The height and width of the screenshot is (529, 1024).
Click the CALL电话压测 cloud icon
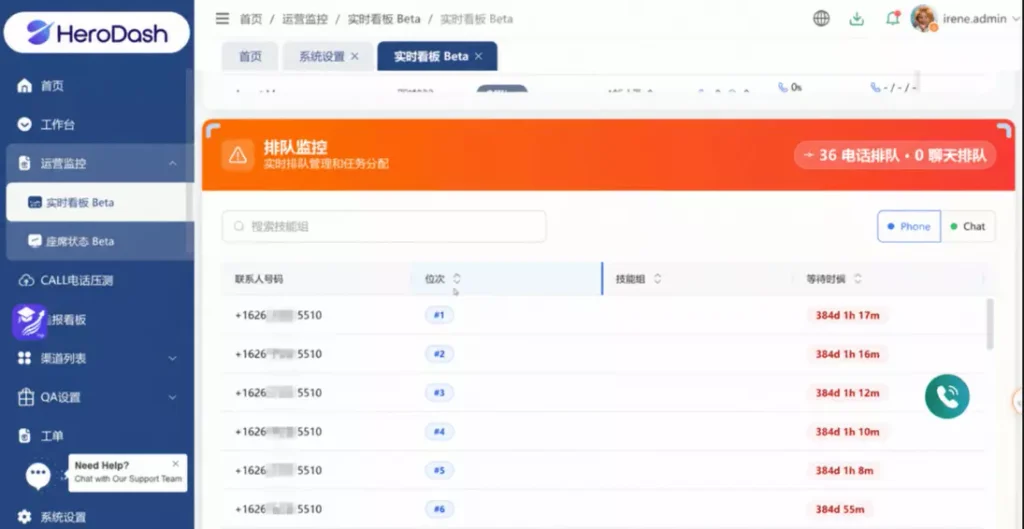point(25,280)
